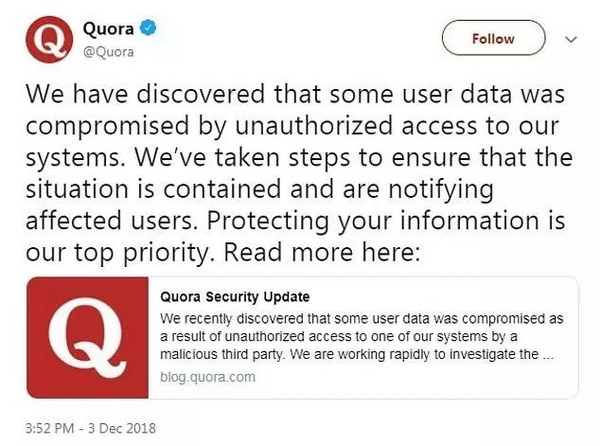Open the Quora profile avatar

coord(49,39)
